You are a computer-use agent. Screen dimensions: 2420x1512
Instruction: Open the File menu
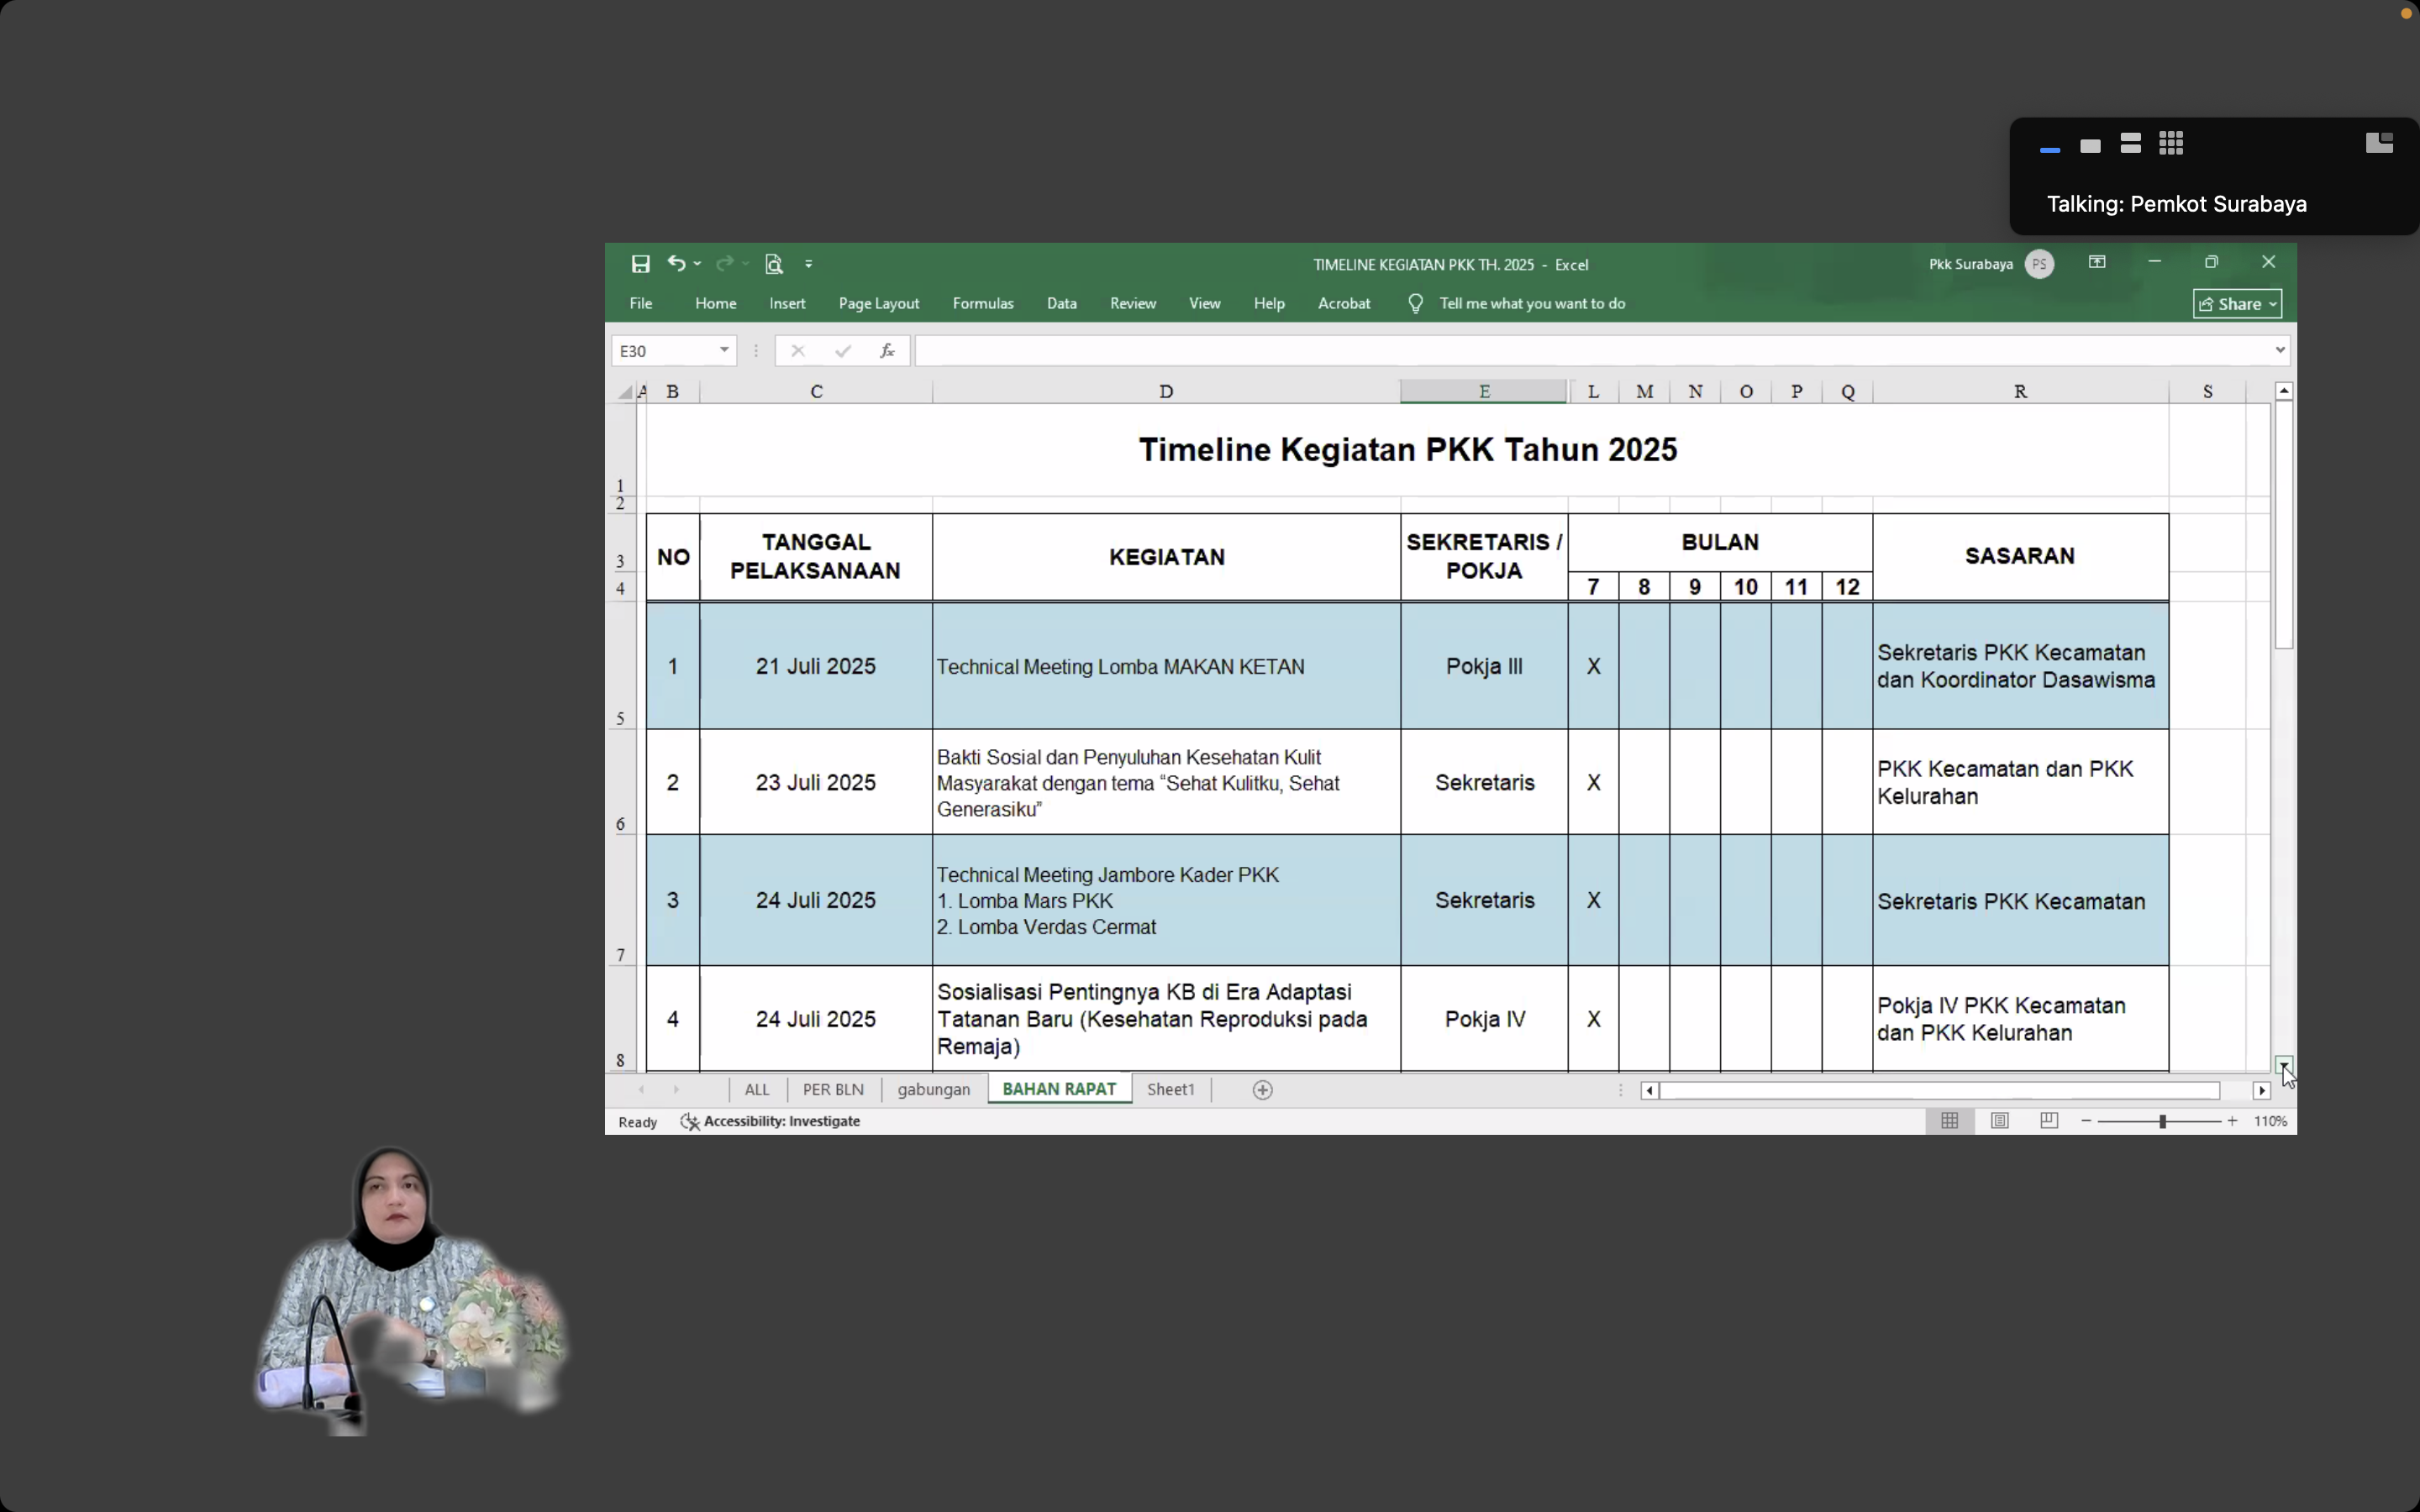coord(641,303)
